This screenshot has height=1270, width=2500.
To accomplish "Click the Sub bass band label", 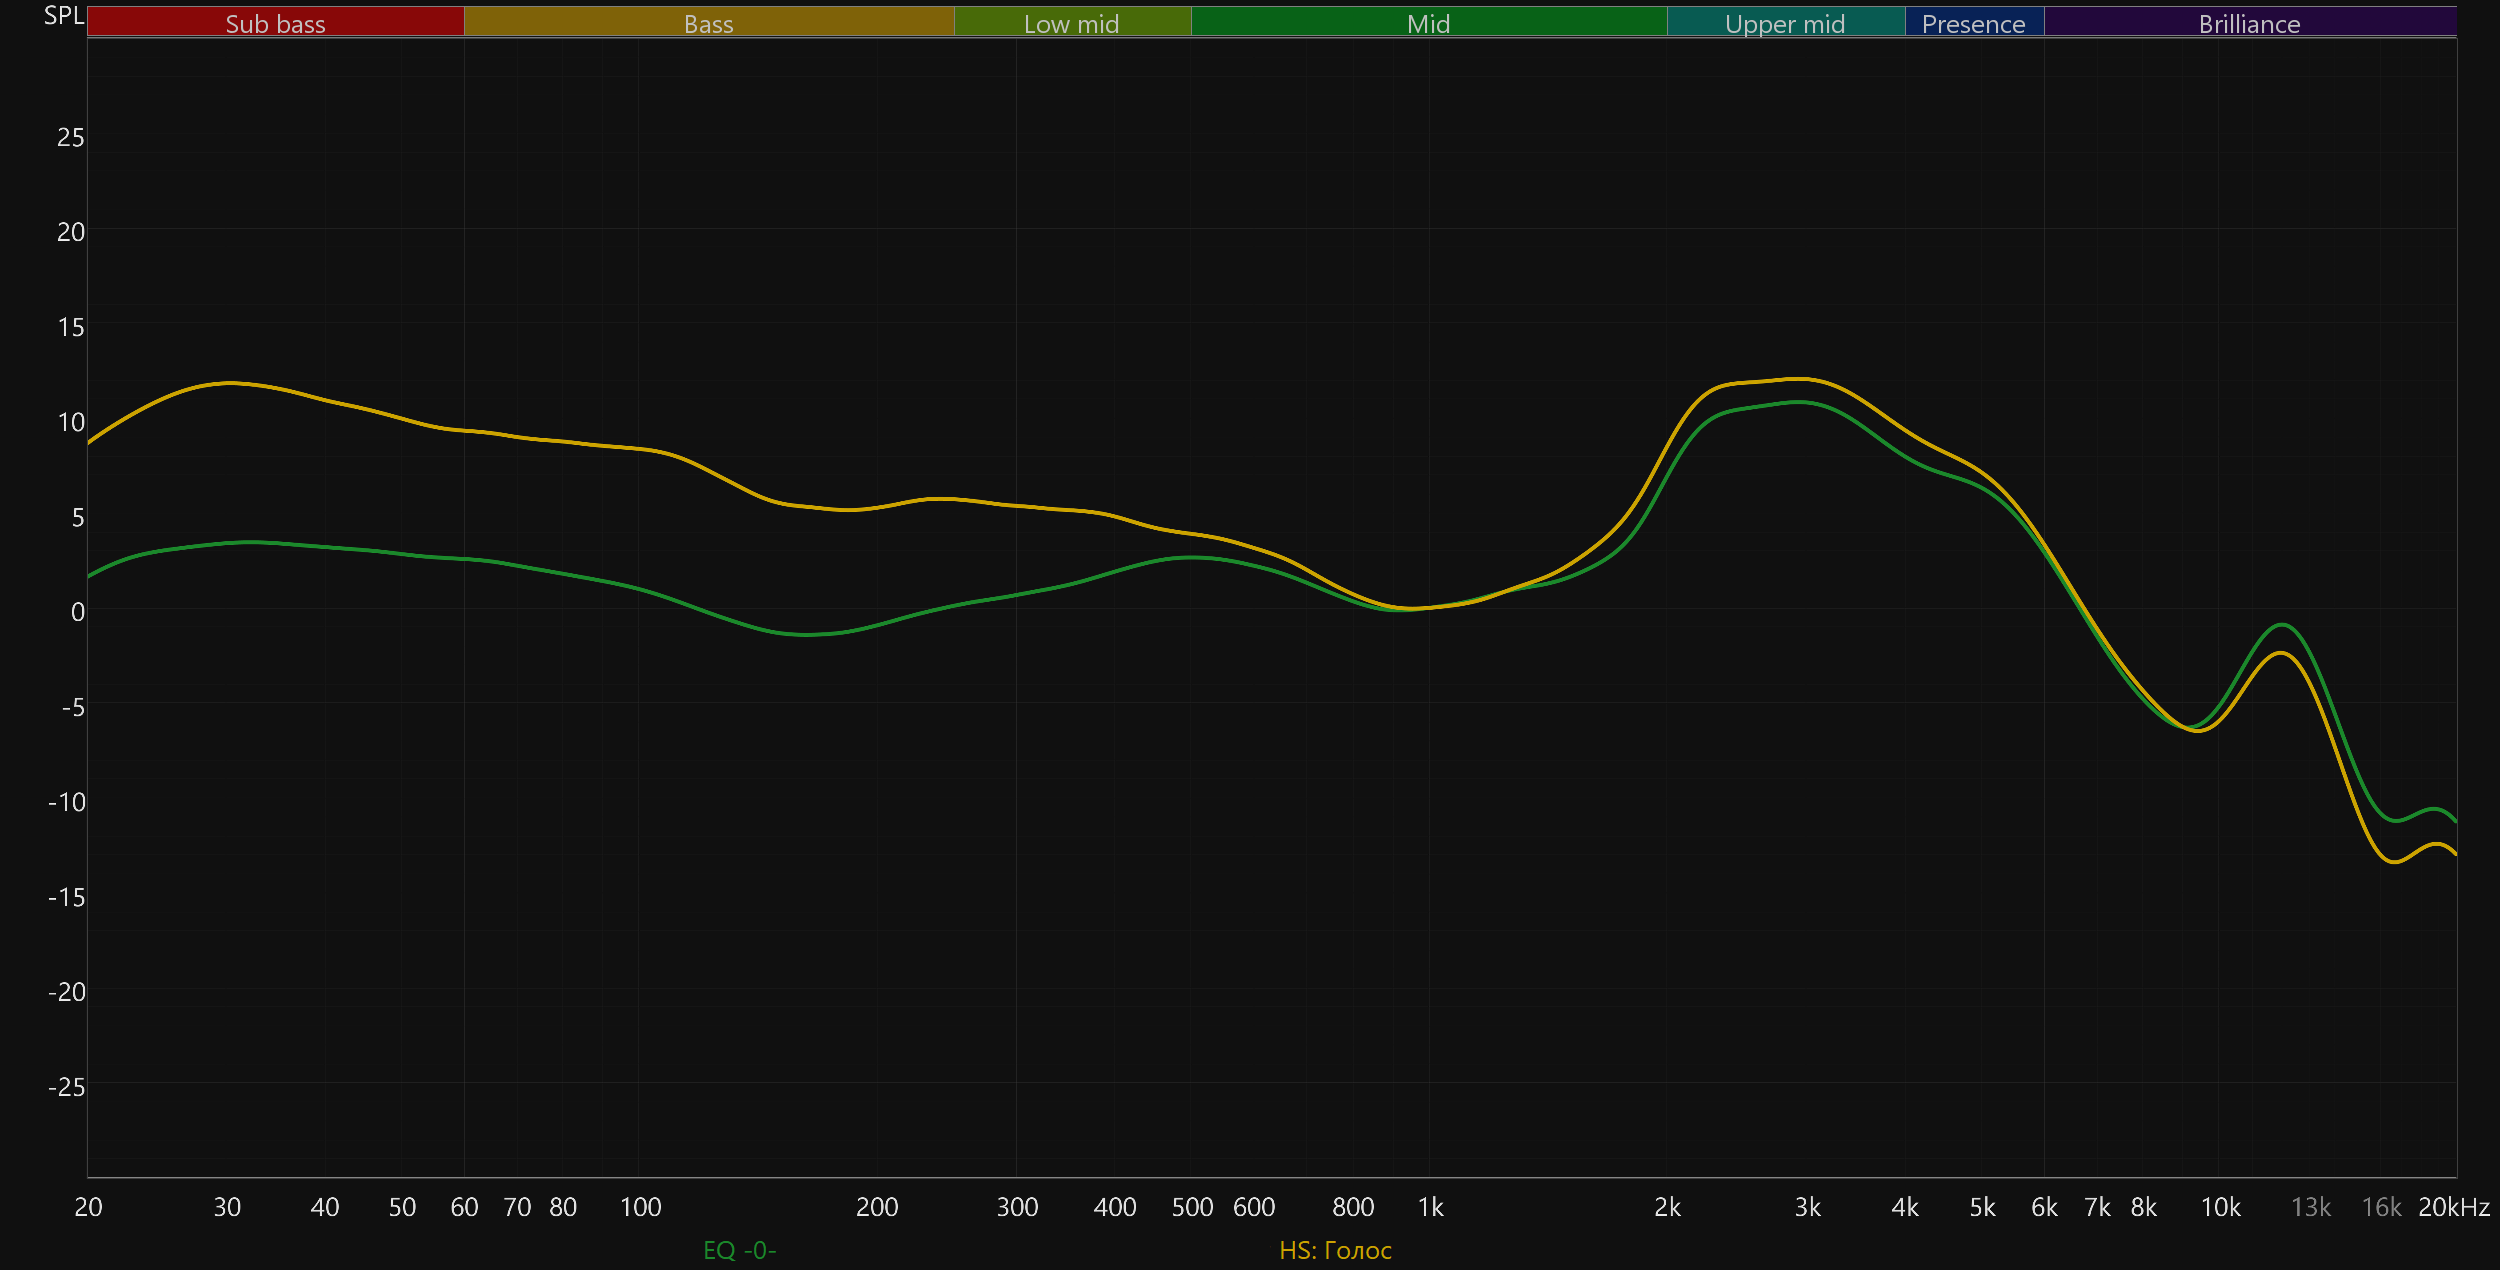I will [x=275, y=23].
